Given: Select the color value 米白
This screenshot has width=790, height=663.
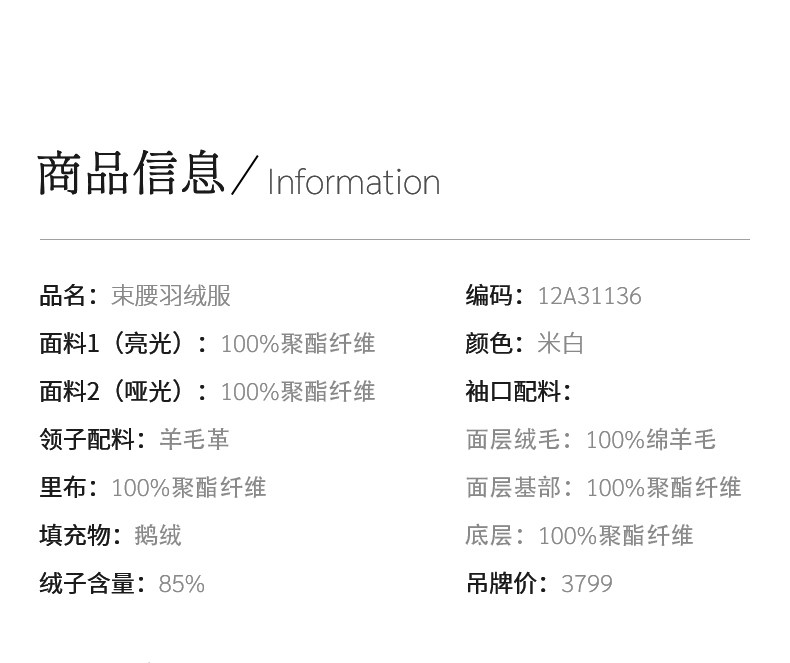Looking at the screenshot, I should pyautogui.click(x=560, y=344).
